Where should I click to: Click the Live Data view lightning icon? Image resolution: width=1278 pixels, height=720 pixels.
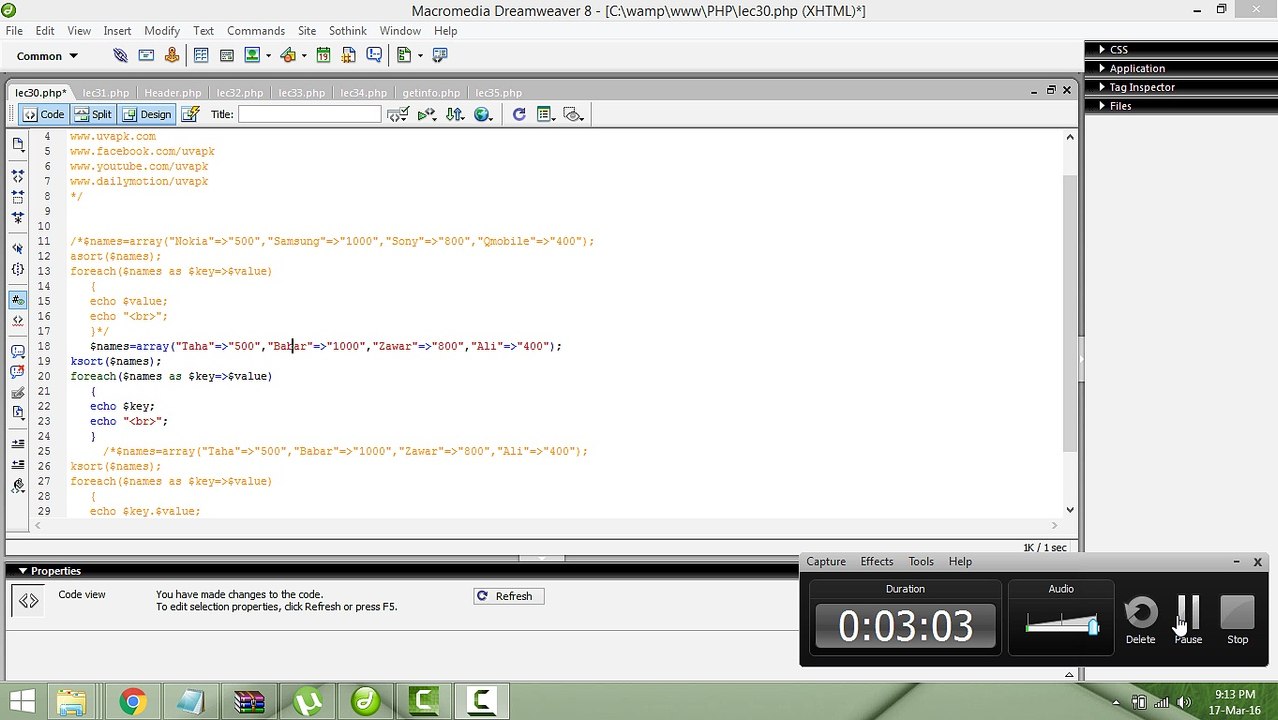[190, 114]
